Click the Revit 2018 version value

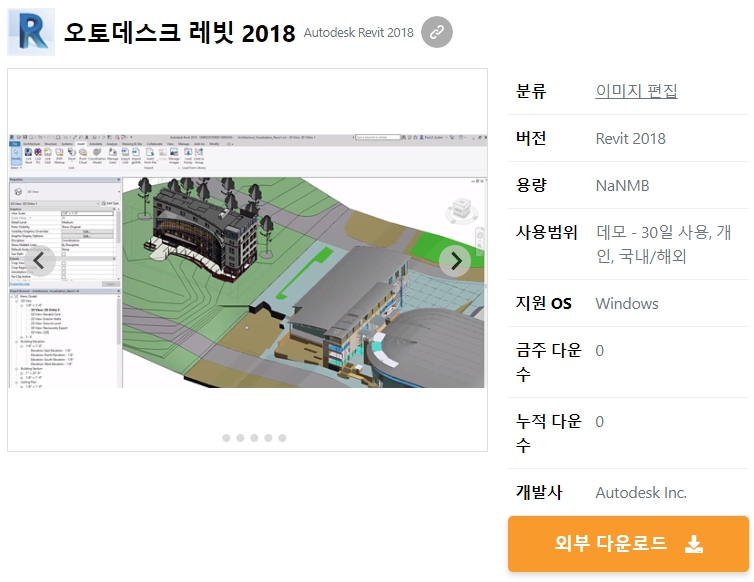point(630,139)
